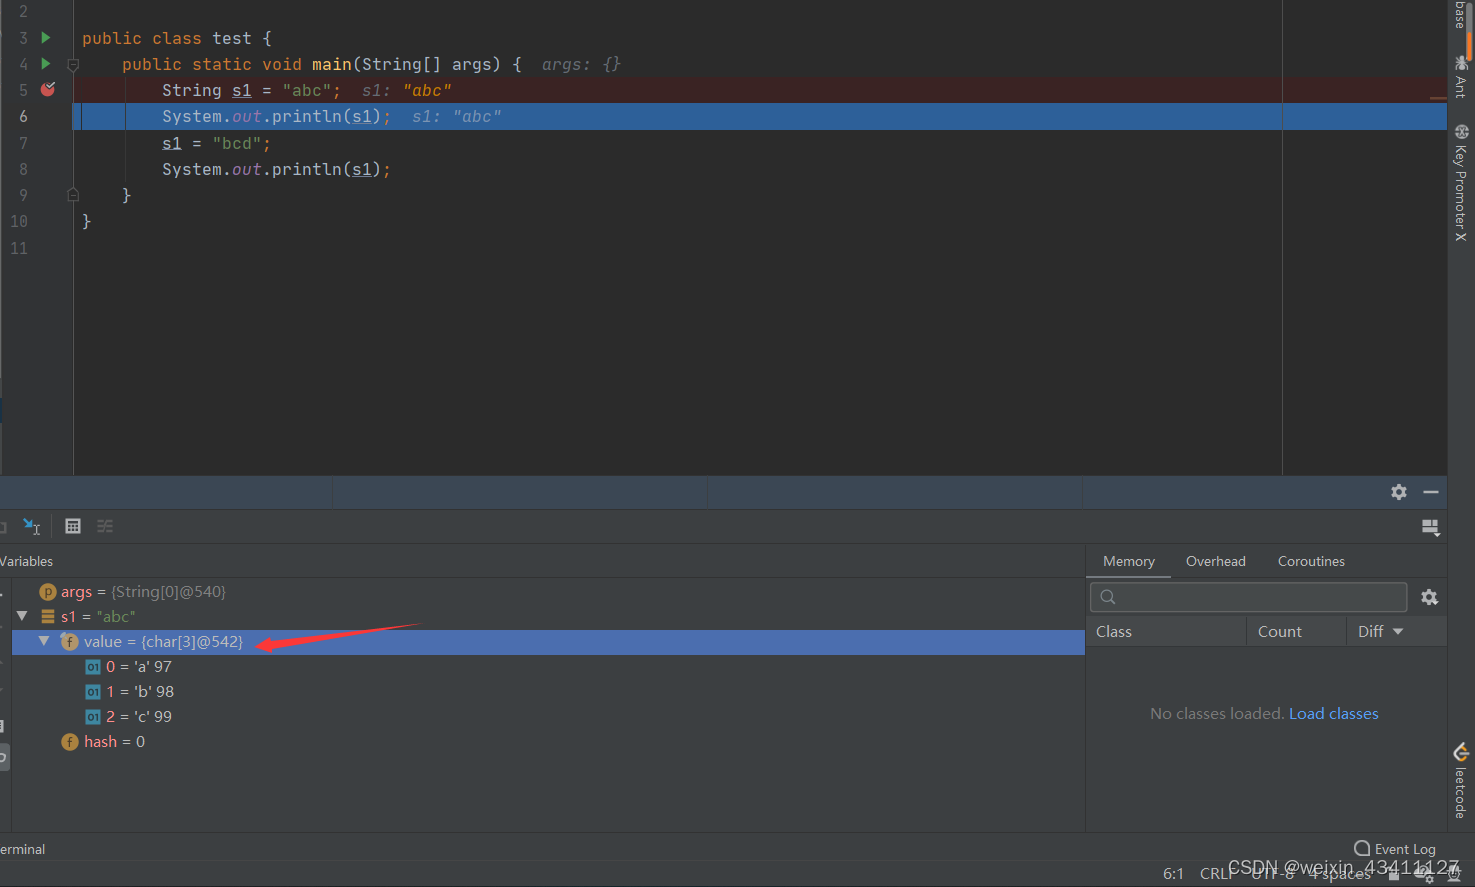This screenshot has width=1475, height=887.
Task: Click the "bcd" string on line 7
Action: click(x=236, y=143)
